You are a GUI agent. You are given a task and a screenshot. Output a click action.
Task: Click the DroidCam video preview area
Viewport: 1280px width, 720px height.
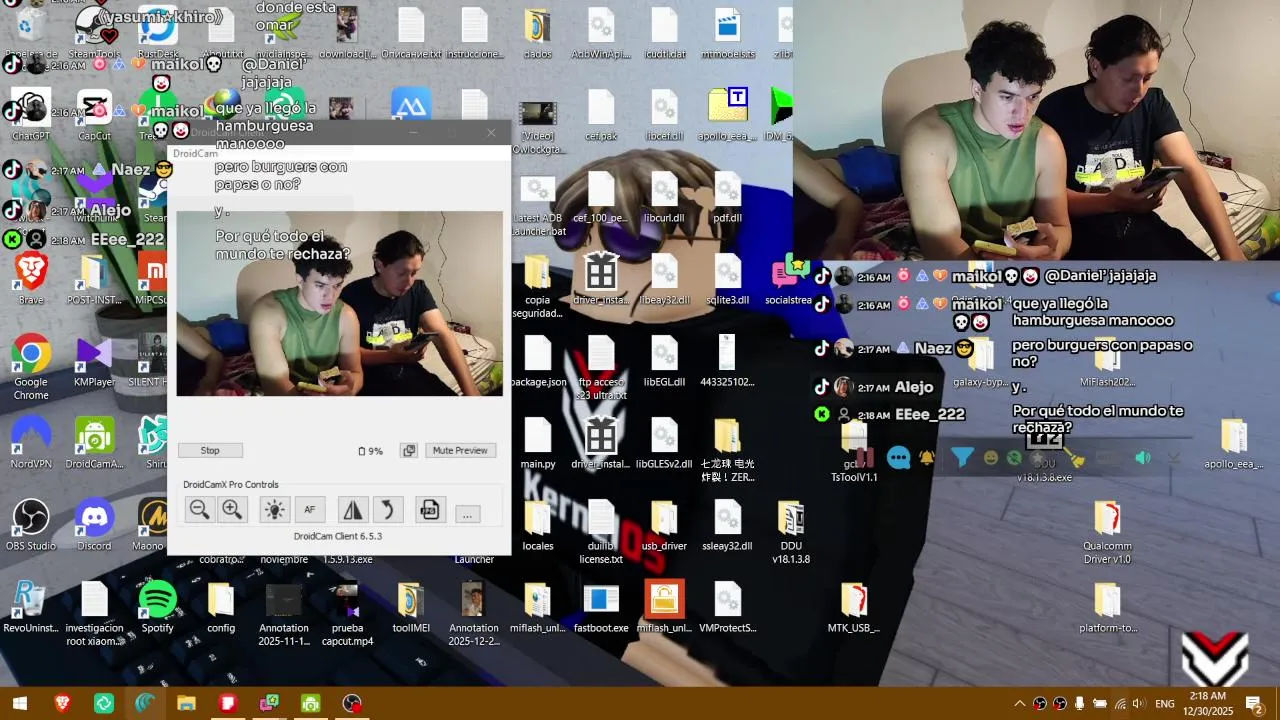pos(339,303)
